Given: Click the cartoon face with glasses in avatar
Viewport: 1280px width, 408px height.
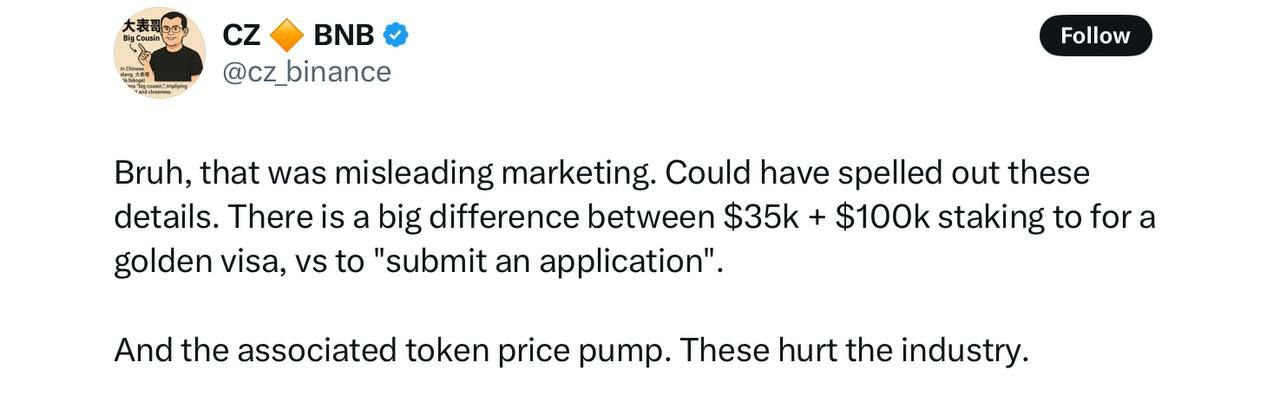Looking at the screenshot, I should [174, 34].
